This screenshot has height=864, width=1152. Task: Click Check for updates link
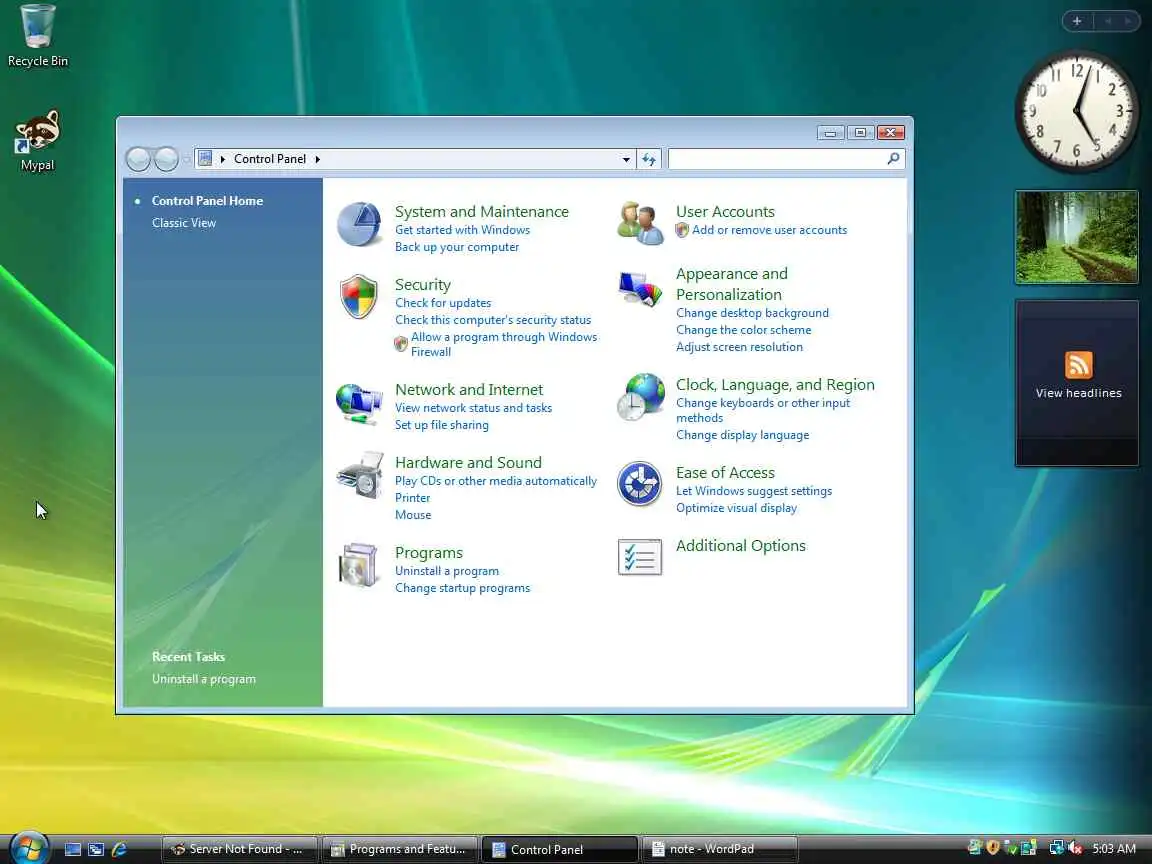pos(443,303)
